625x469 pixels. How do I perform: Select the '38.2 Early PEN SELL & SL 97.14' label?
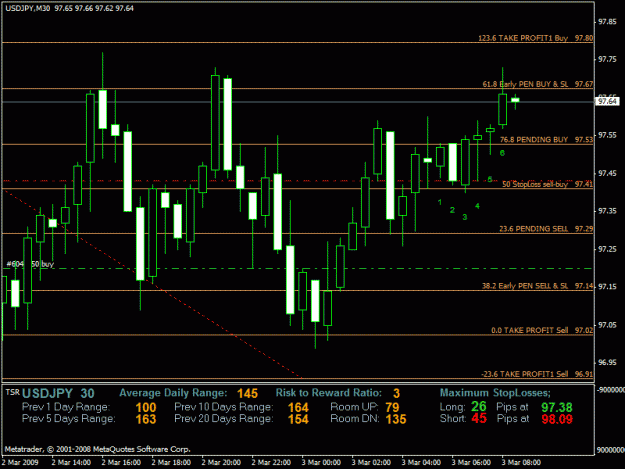point(537,286)
